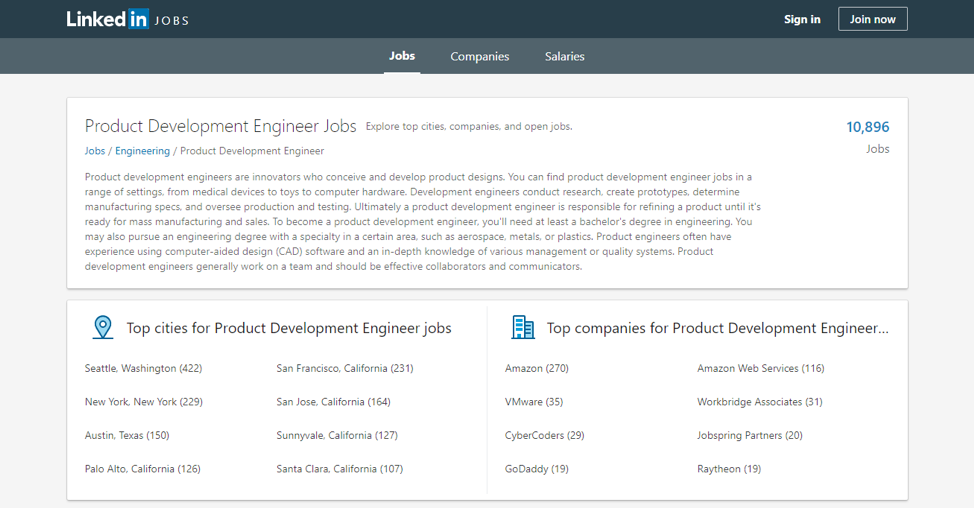974x508 pixels.
Task: Click the Product Development Engineer breadcrumb text
Action: click(252, 151)
